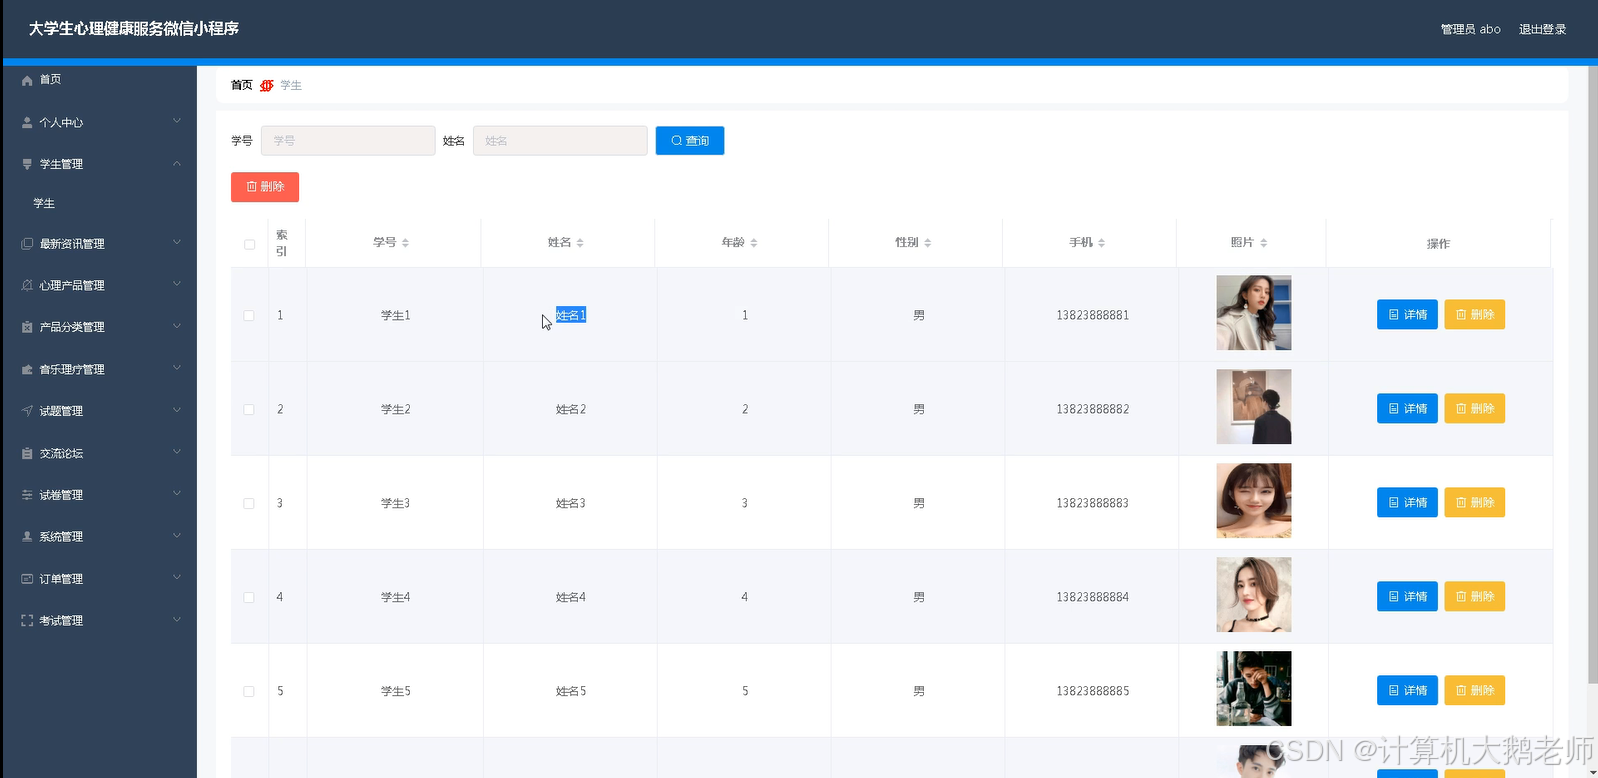Sort the 姓名 column with its arrows
Screen dimensions: 1598x778
580,243
